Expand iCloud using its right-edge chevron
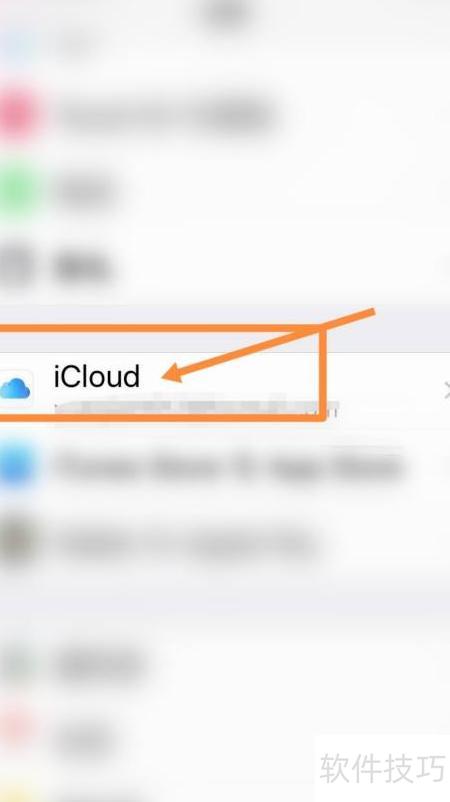The image size is (450, 802). click(447, 391)
